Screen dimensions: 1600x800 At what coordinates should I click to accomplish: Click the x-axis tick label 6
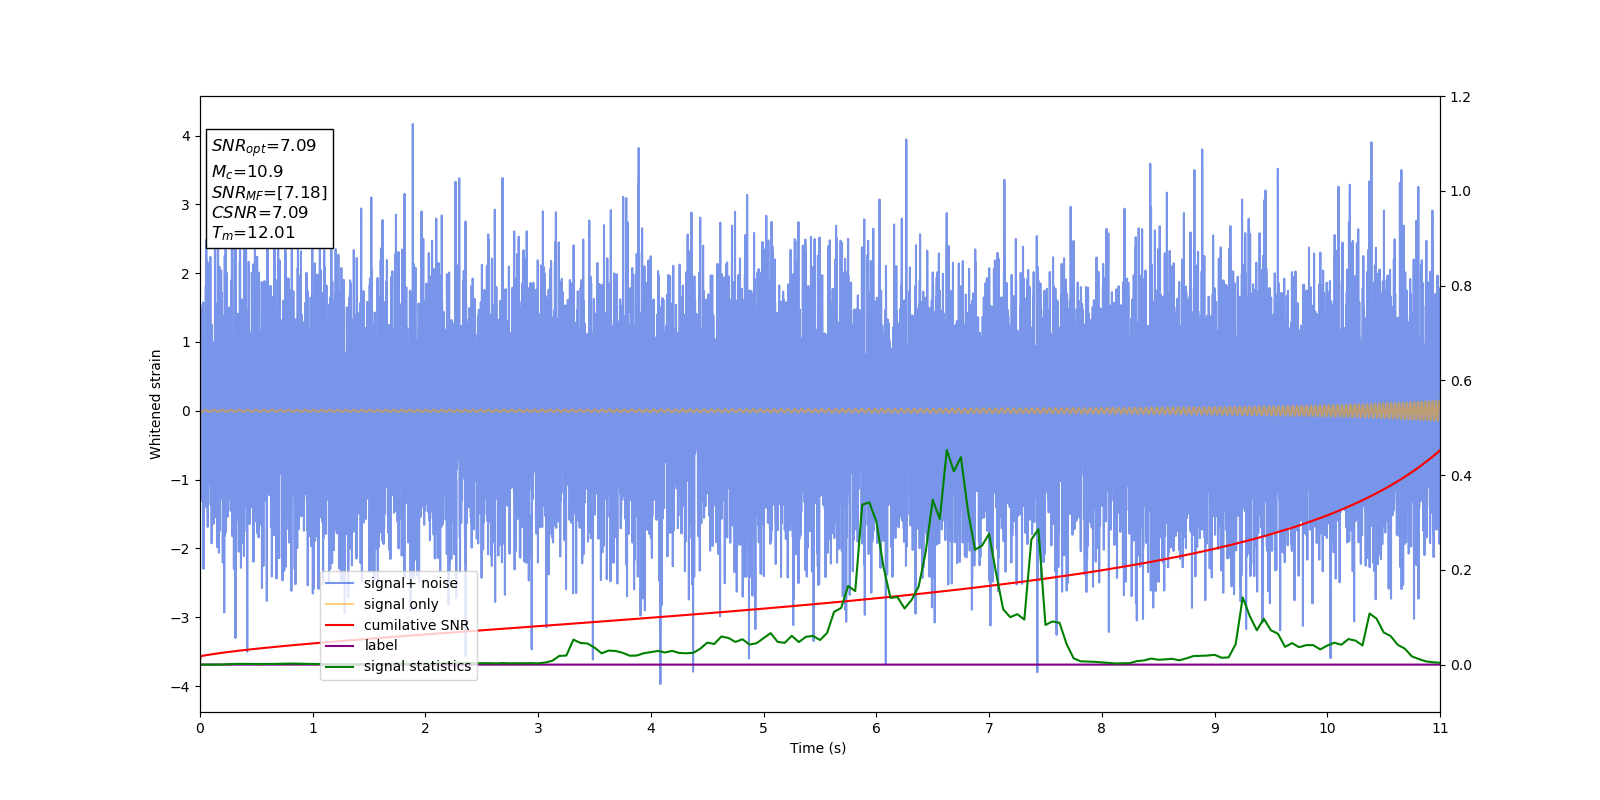point(876,728)
